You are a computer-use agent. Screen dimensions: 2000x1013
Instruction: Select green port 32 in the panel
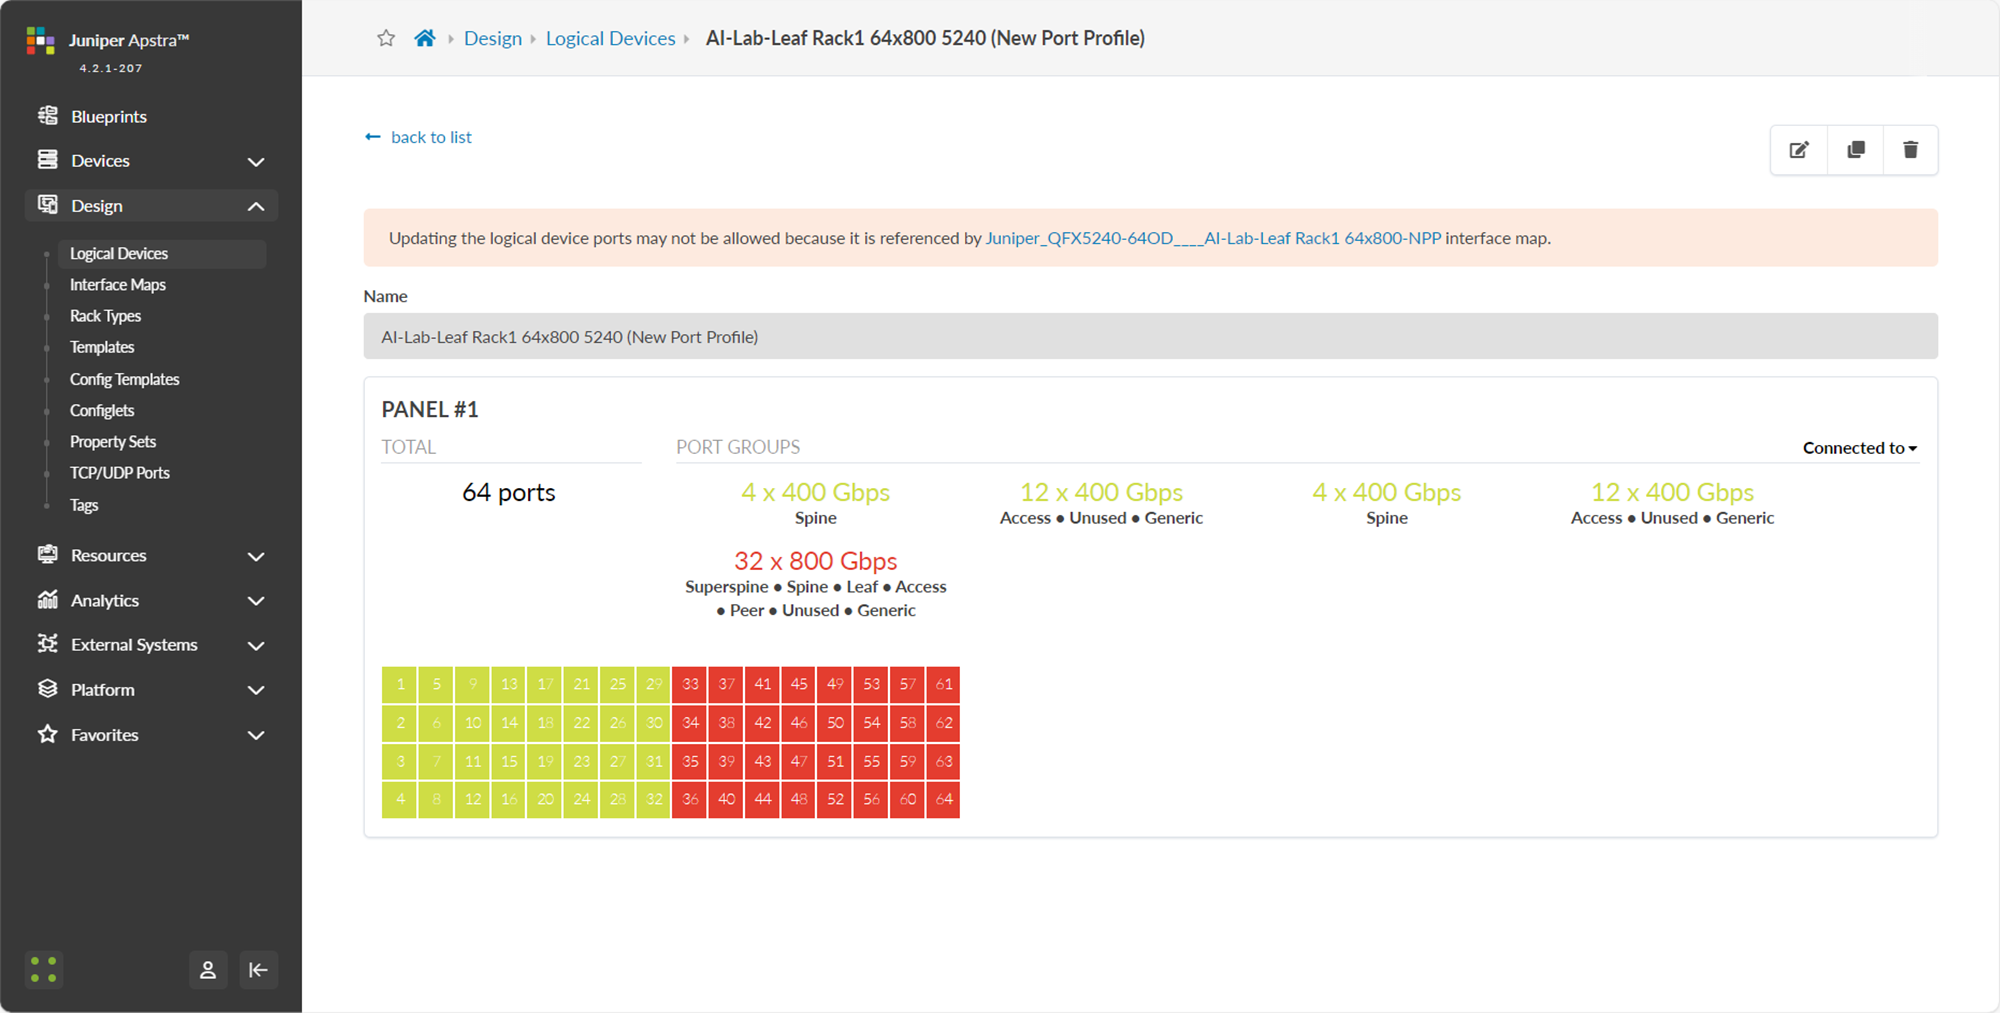click(654, 800)
